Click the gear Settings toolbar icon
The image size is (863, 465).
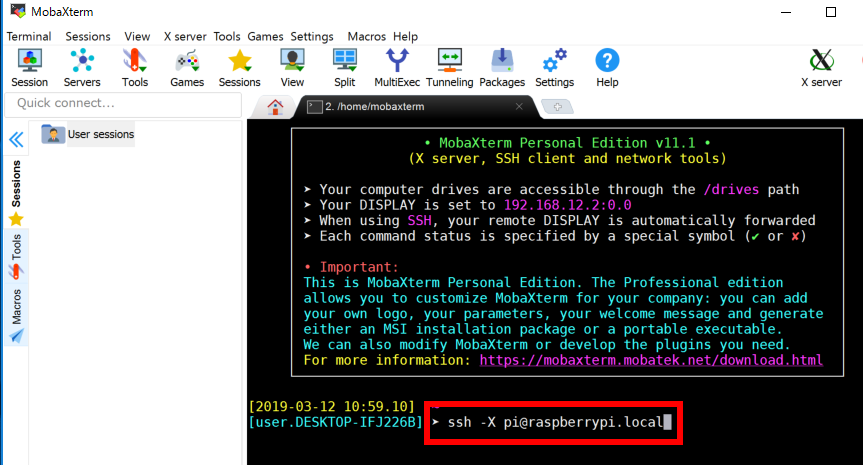554,68
